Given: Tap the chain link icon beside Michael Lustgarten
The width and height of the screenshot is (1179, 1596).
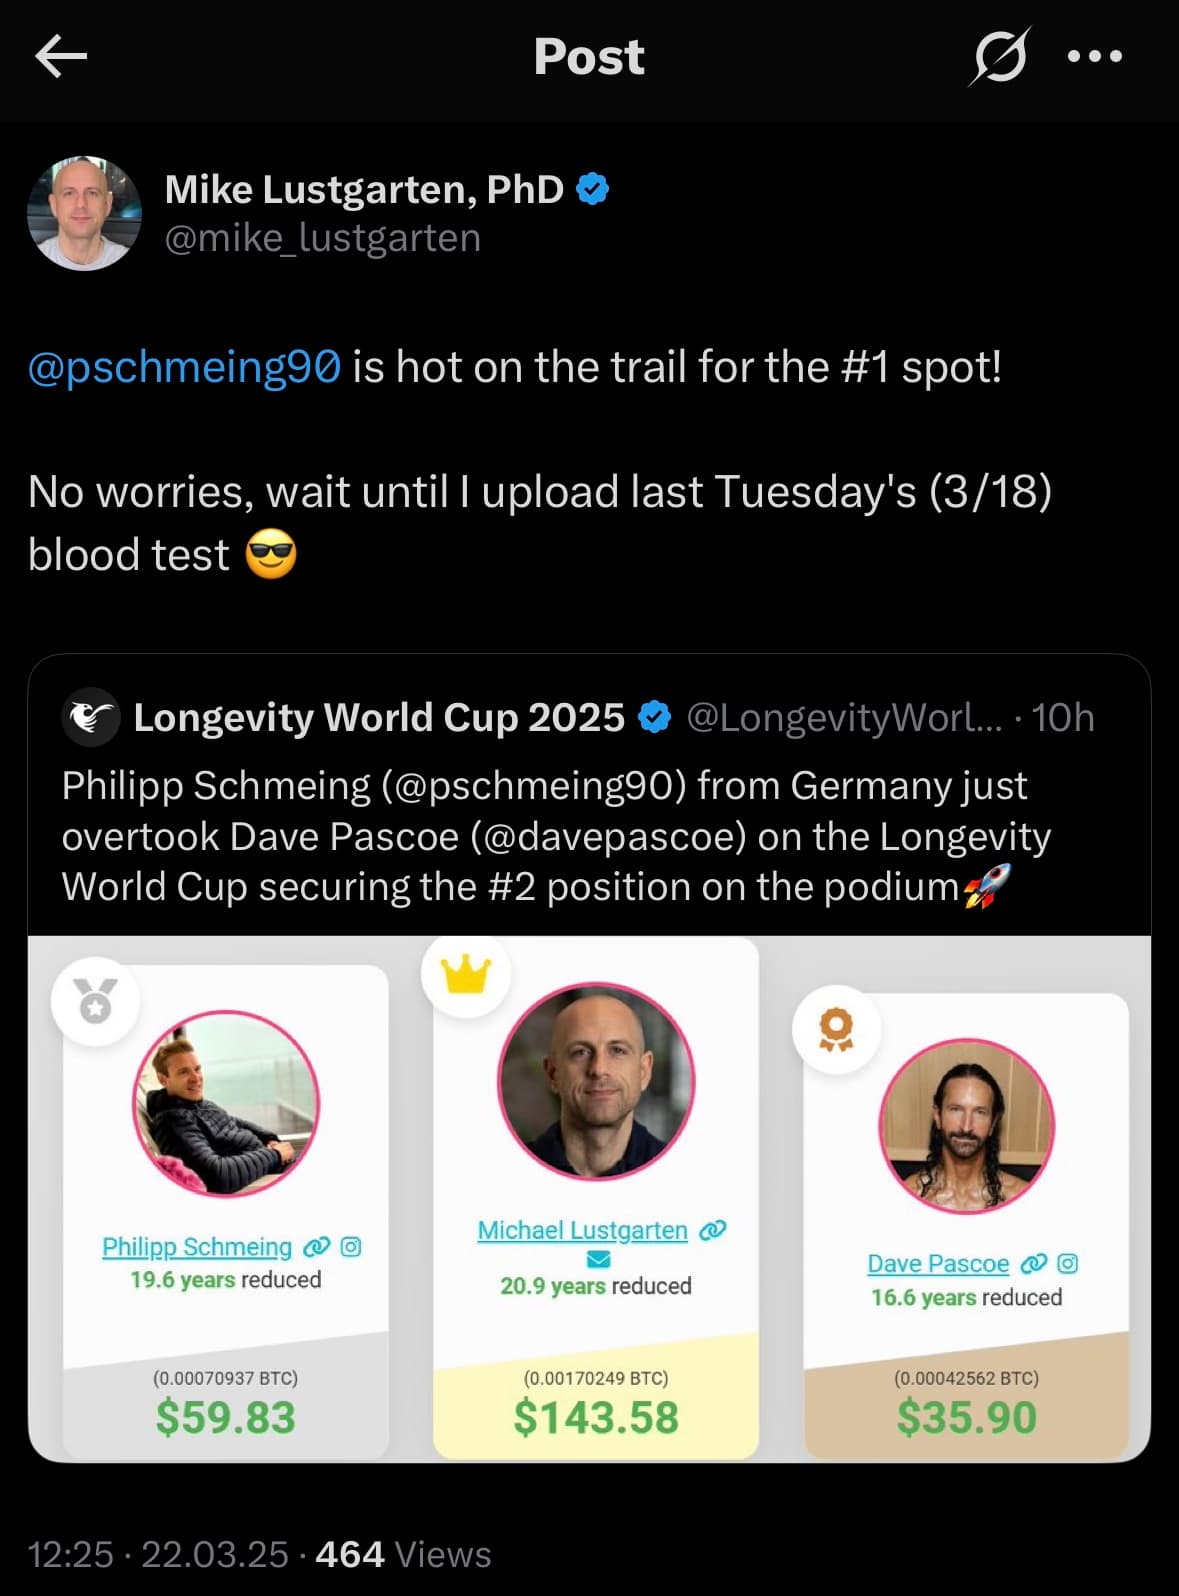Looking at the screenshot, I should (x=713, y=1230).
